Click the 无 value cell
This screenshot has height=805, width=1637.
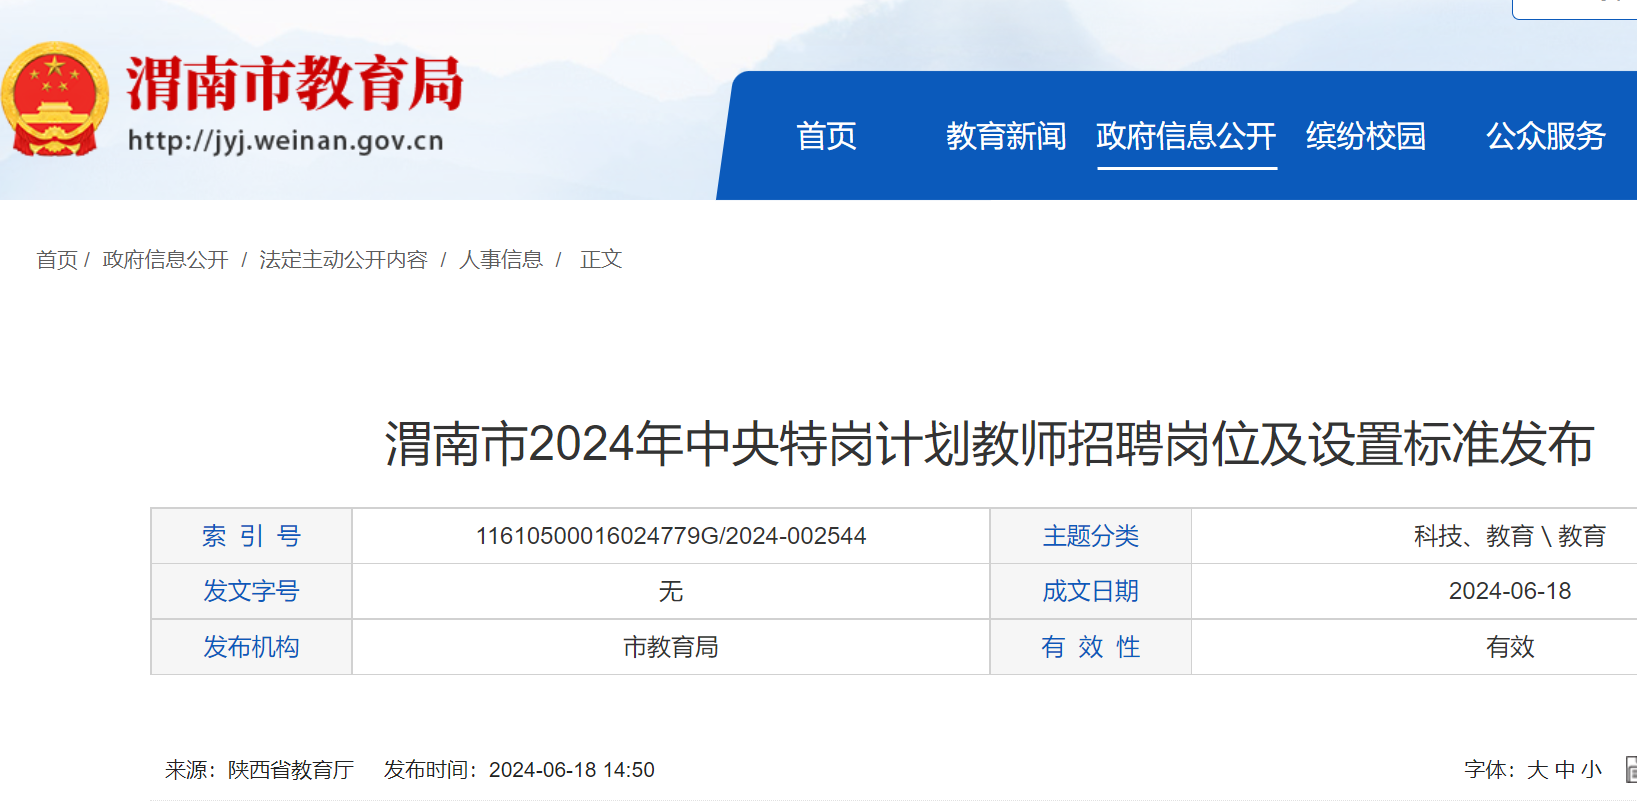coord(671,591)
